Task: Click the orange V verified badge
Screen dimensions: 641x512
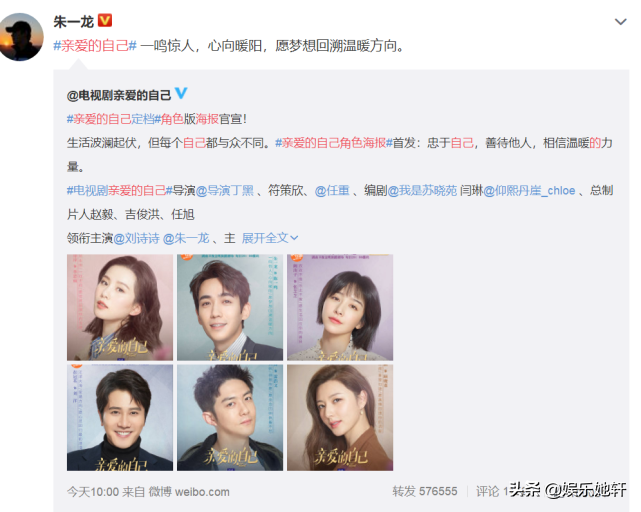Action: [105, 20]
